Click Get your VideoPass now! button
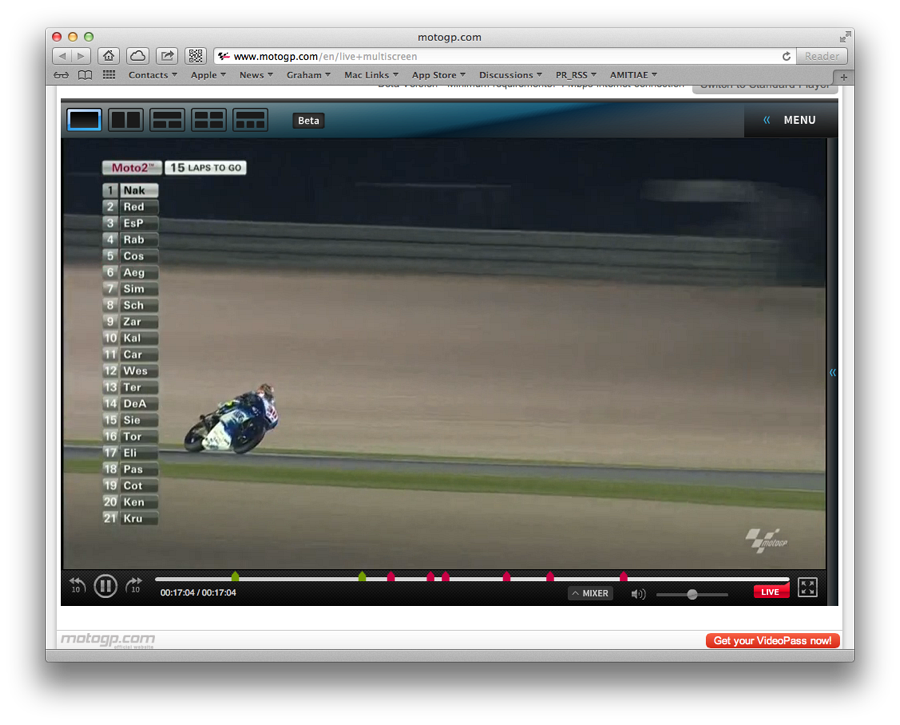This screenshot has height=725, width=900. (773, 641)
